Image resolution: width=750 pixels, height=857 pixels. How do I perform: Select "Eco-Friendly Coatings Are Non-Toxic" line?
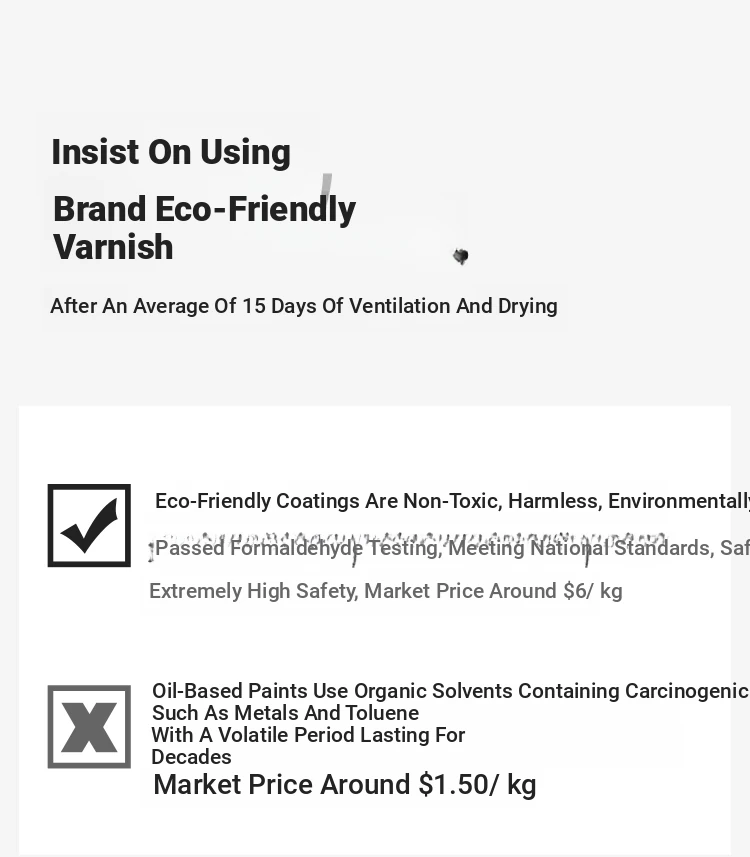tap(450, 501)
